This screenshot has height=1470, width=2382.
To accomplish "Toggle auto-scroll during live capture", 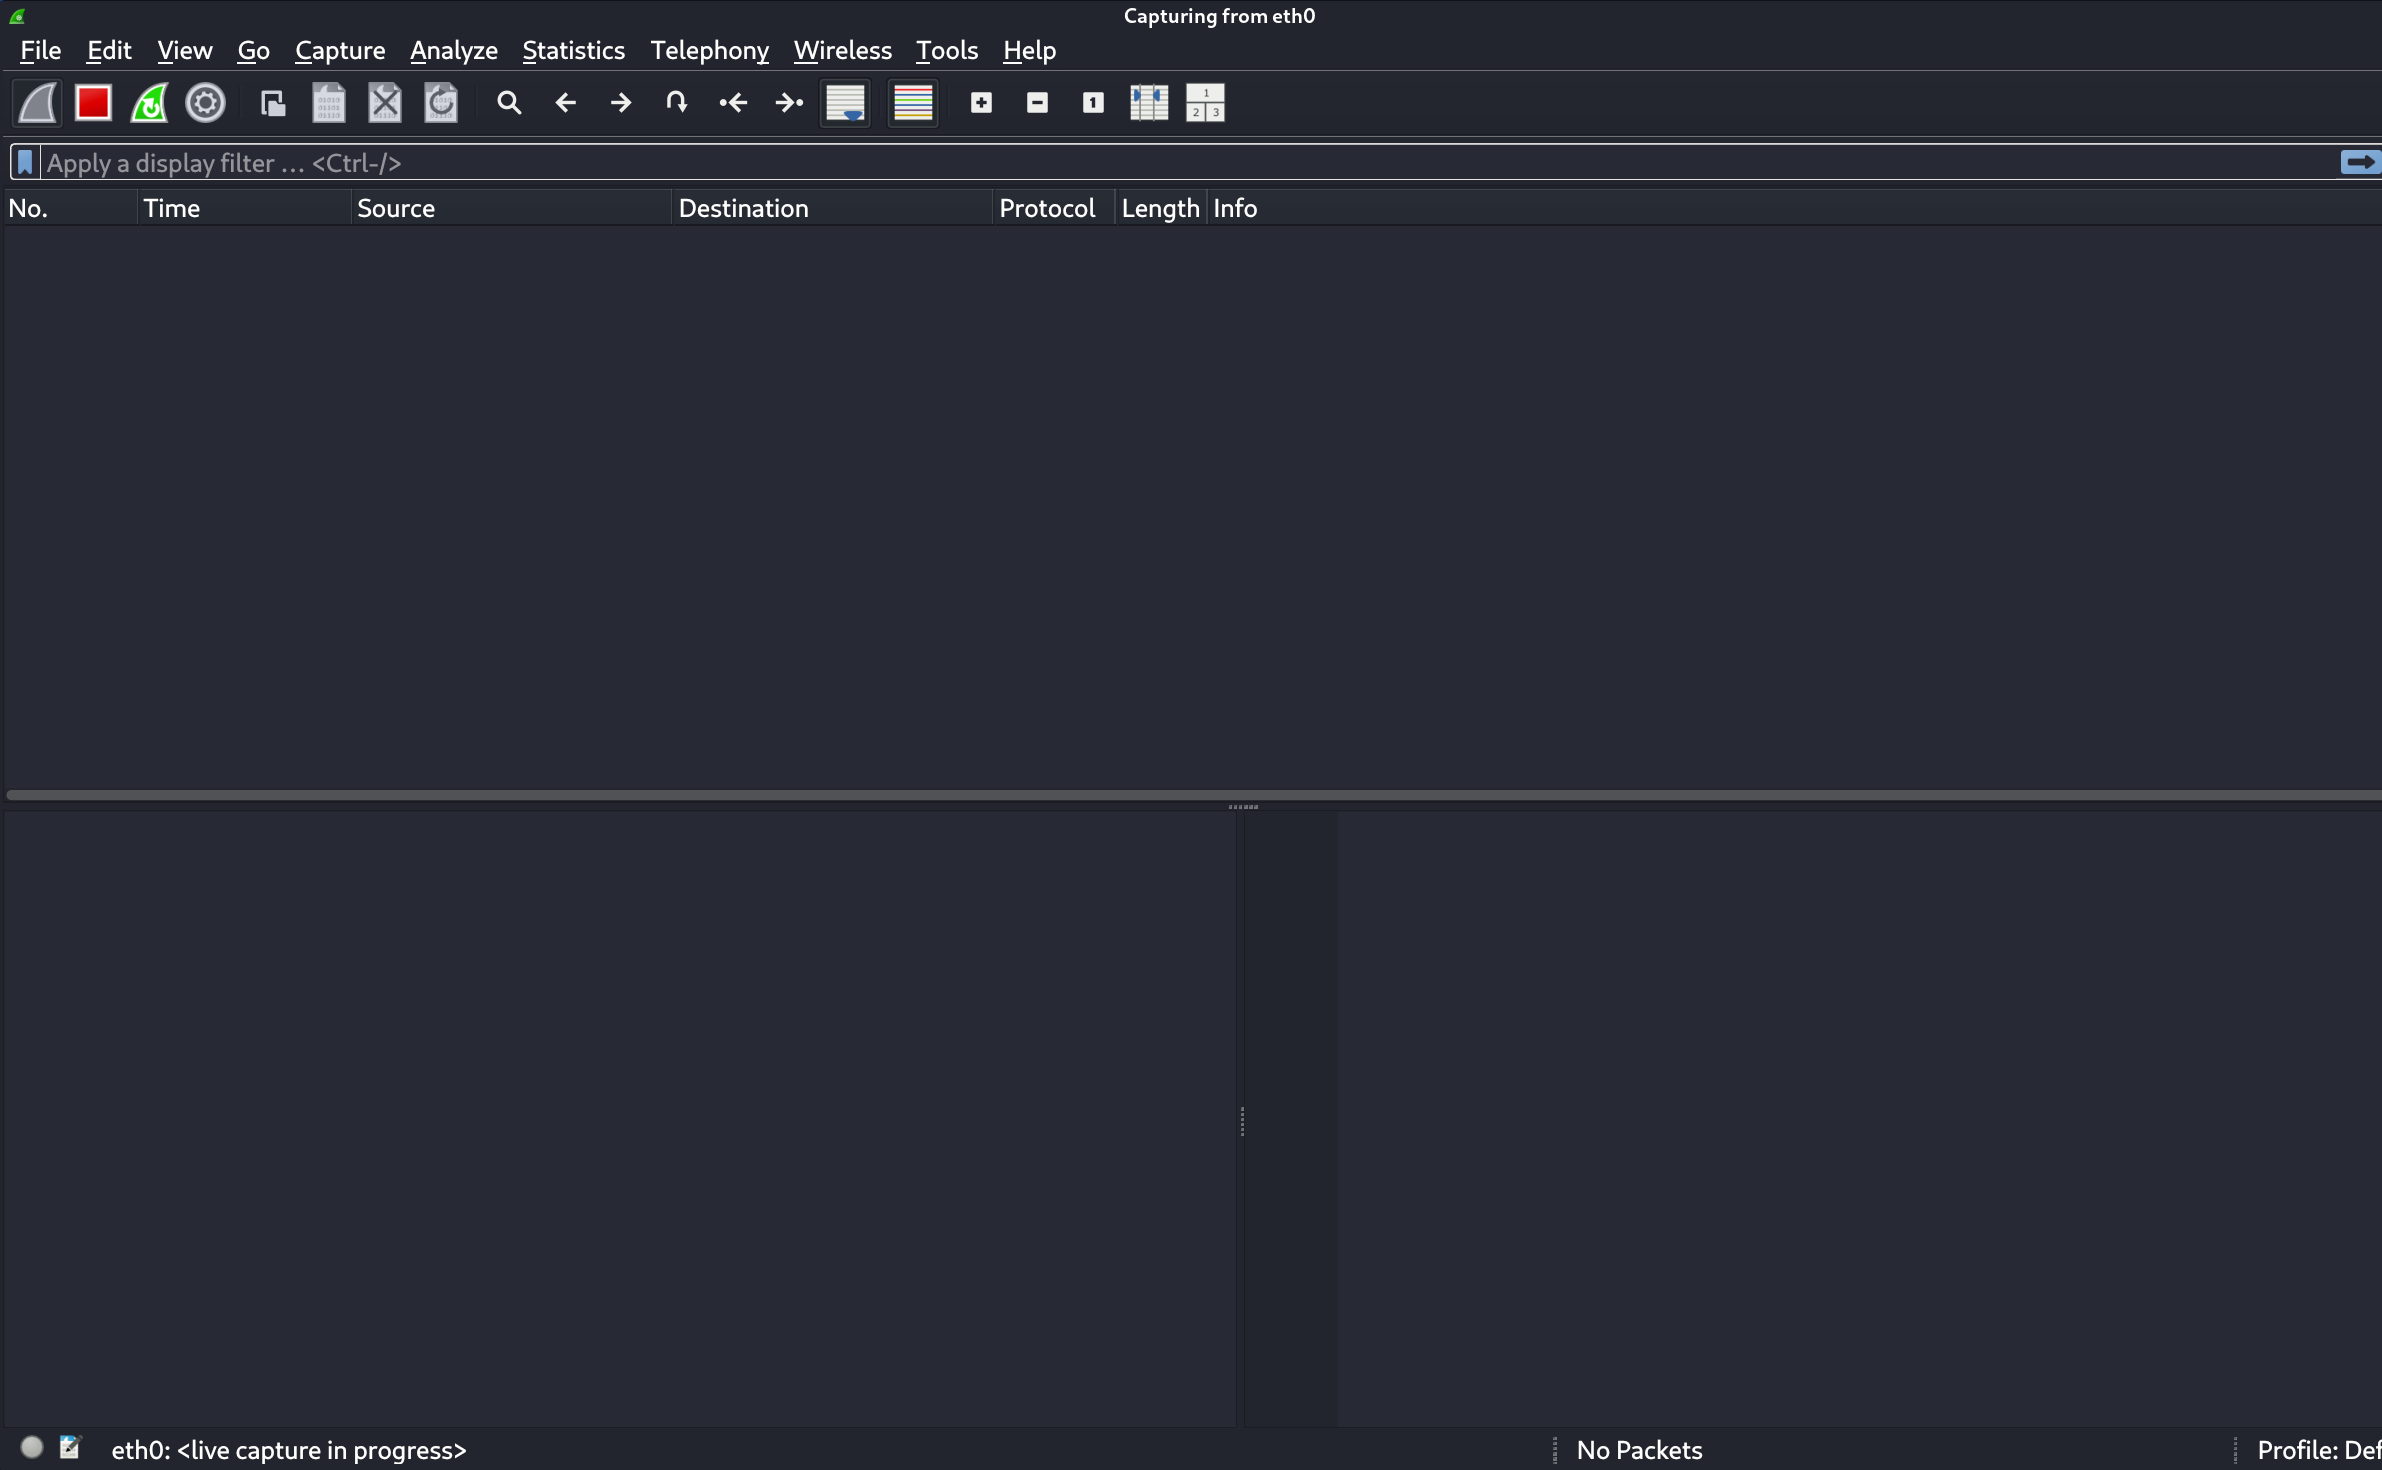I will tap(846, 103).
